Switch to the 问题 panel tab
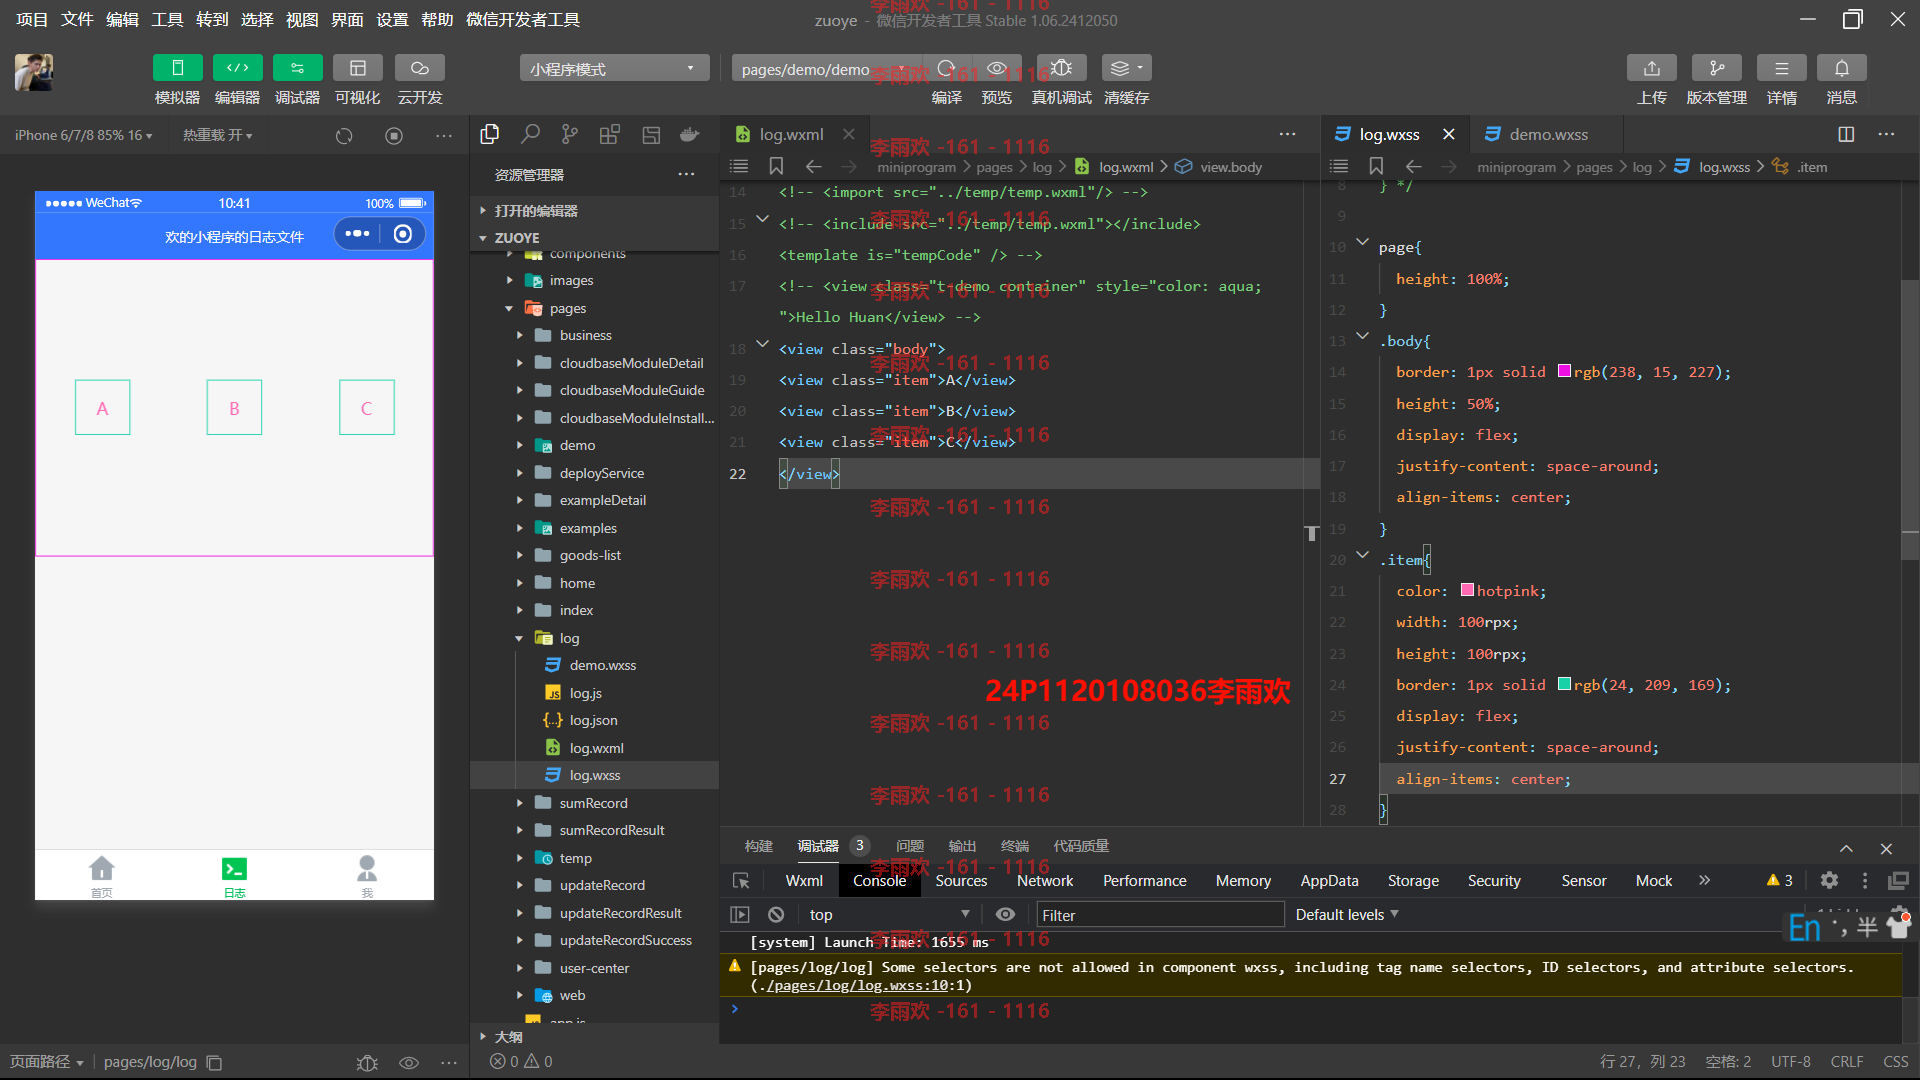This screenshot has width=1920, height=1080. click(910, 846)
